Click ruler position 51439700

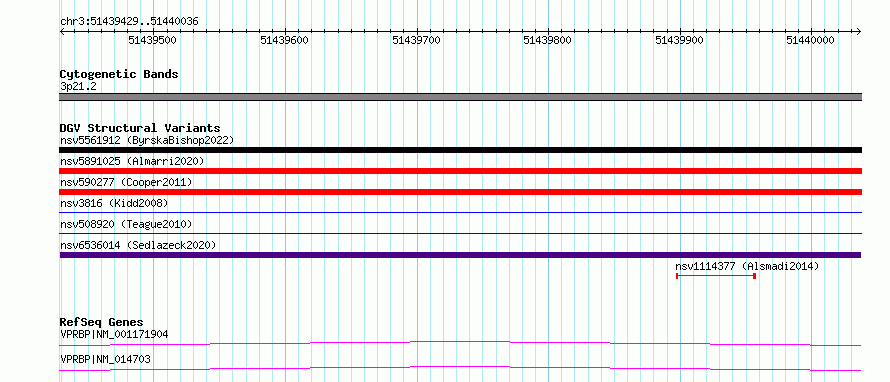coord(417,40)
